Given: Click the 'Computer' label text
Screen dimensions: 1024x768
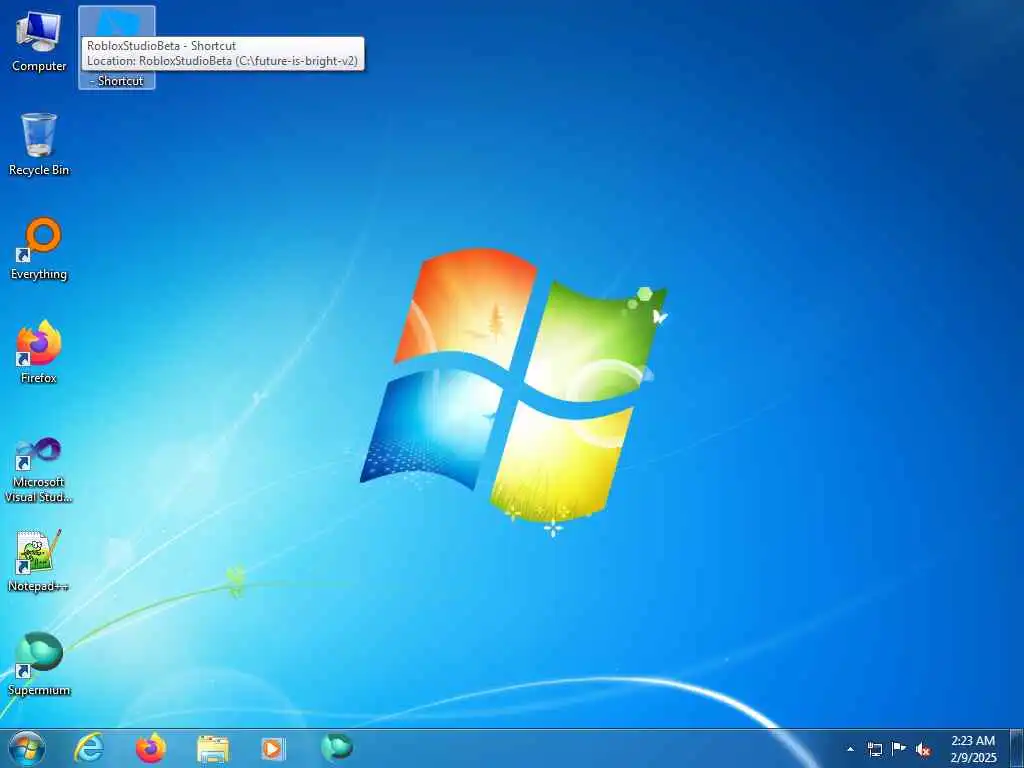Looking at the screenshot, I should click(x=39, y=66).
